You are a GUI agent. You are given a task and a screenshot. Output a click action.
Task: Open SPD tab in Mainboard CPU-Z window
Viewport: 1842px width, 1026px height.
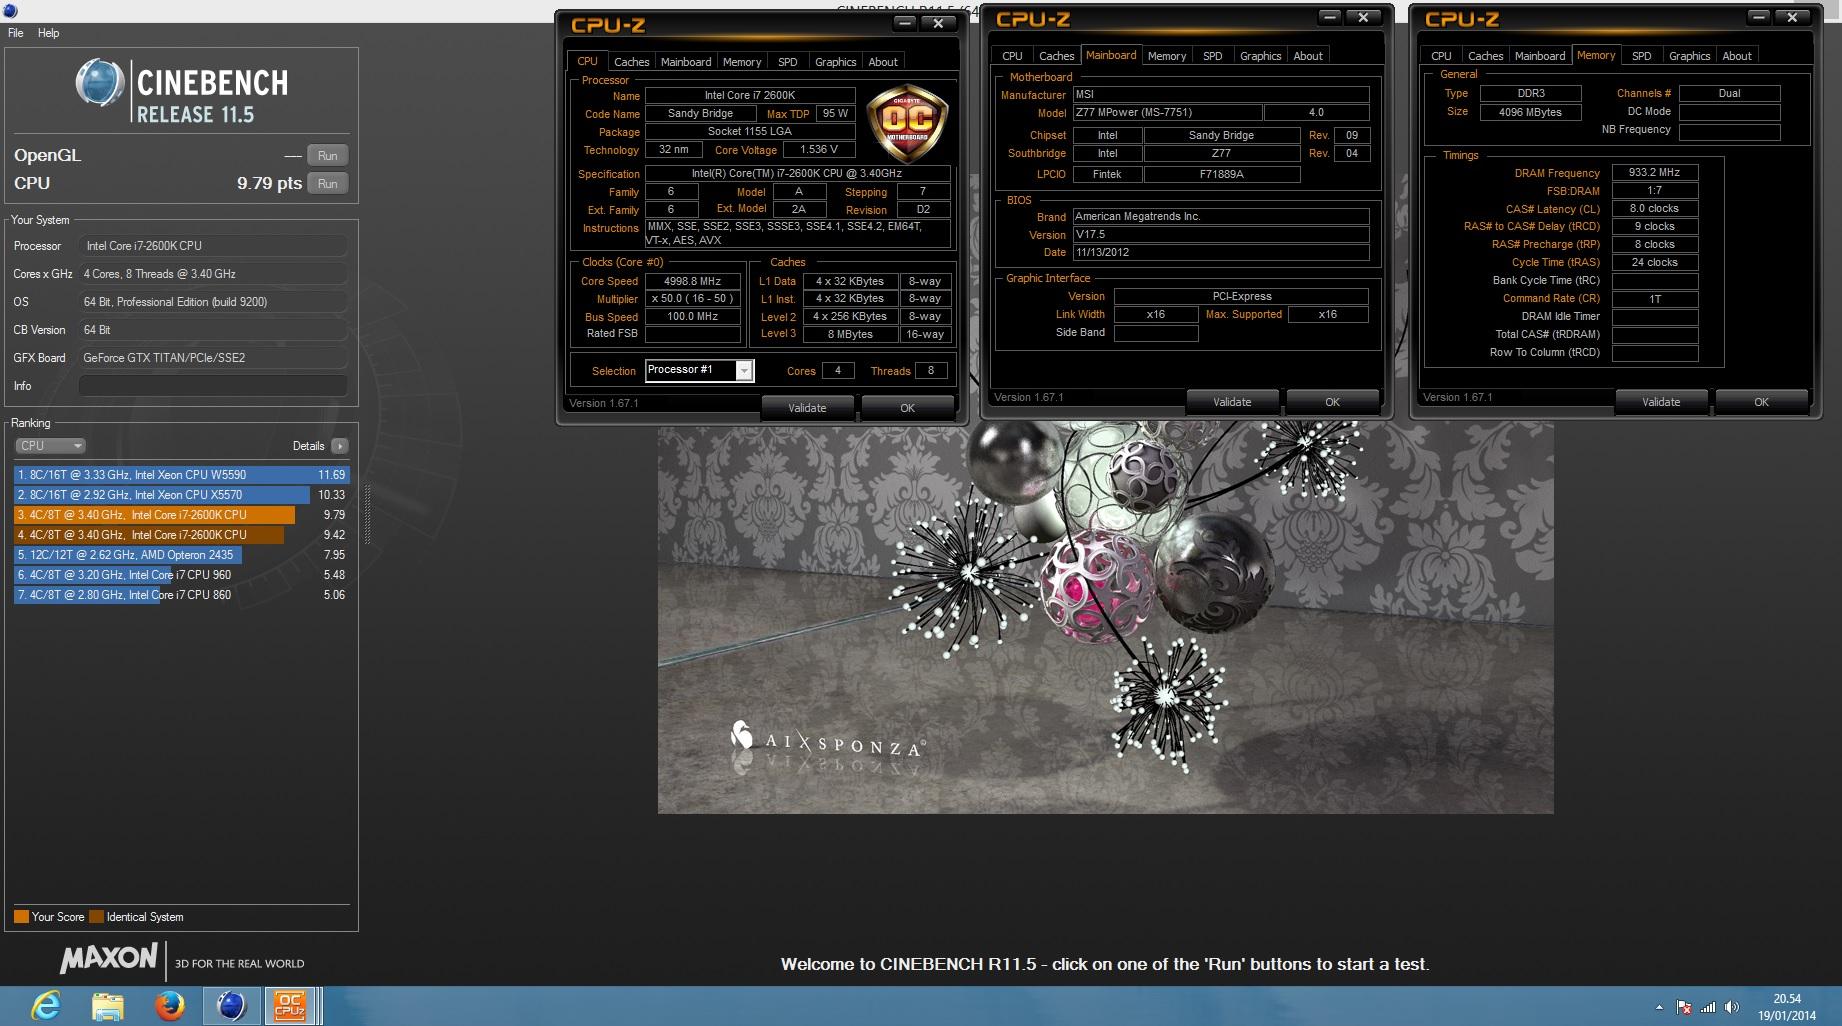point(1213,56)
